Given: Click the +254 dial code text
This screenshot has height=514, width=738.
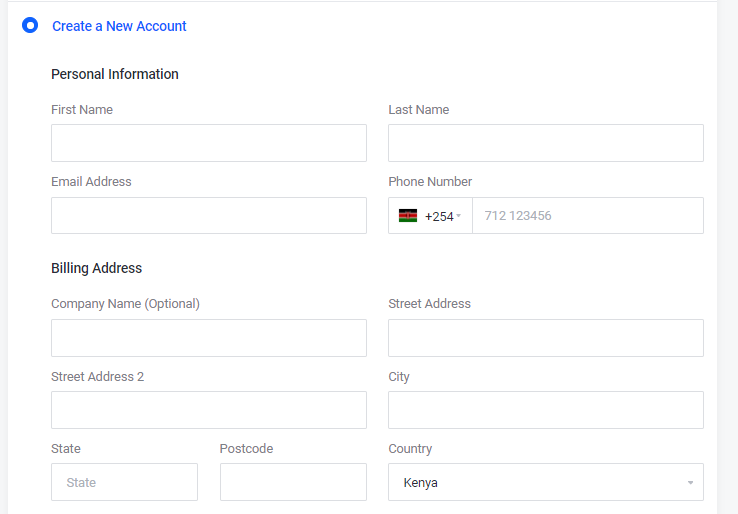Looking at the screenshot, I should pyautogui.click(x=438, y=216).
